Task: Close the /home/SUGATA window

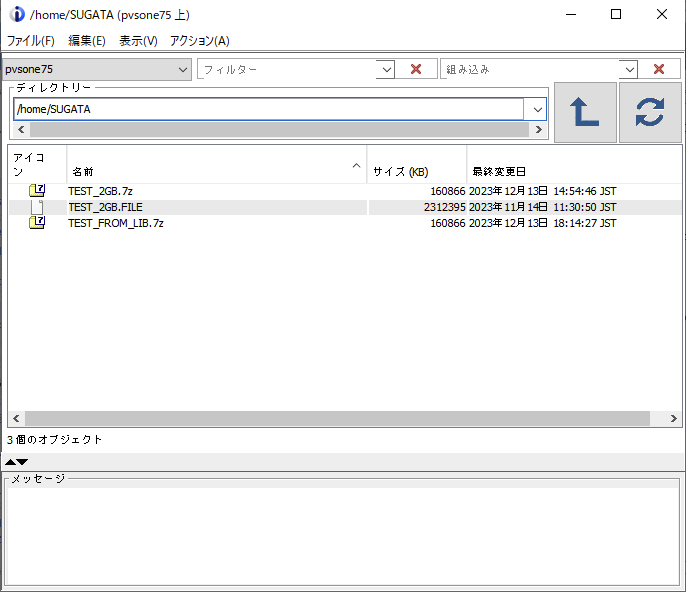Action: [x=662, y=14]
